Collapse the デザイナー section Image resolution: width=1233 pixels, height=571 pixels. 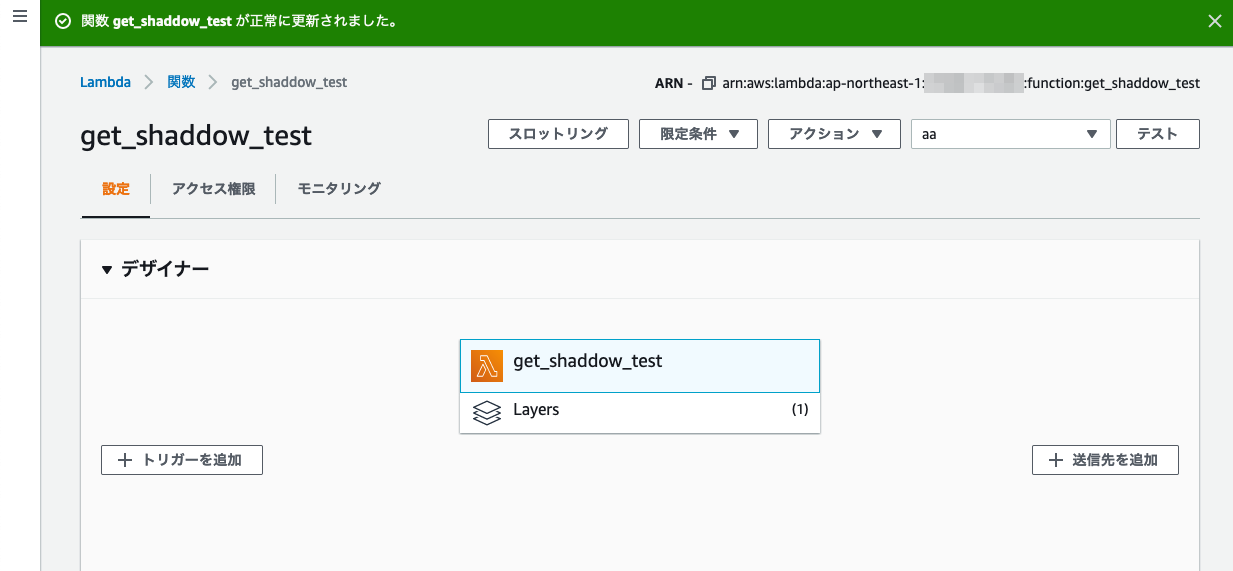point(154,269)
